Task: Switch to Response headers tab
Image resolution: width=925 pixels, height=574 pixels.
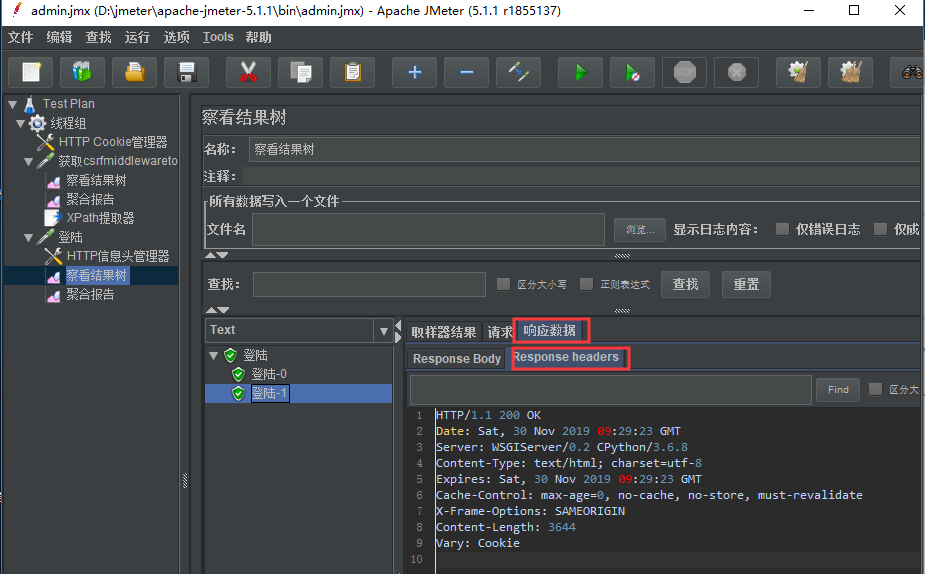Action: 566,357
